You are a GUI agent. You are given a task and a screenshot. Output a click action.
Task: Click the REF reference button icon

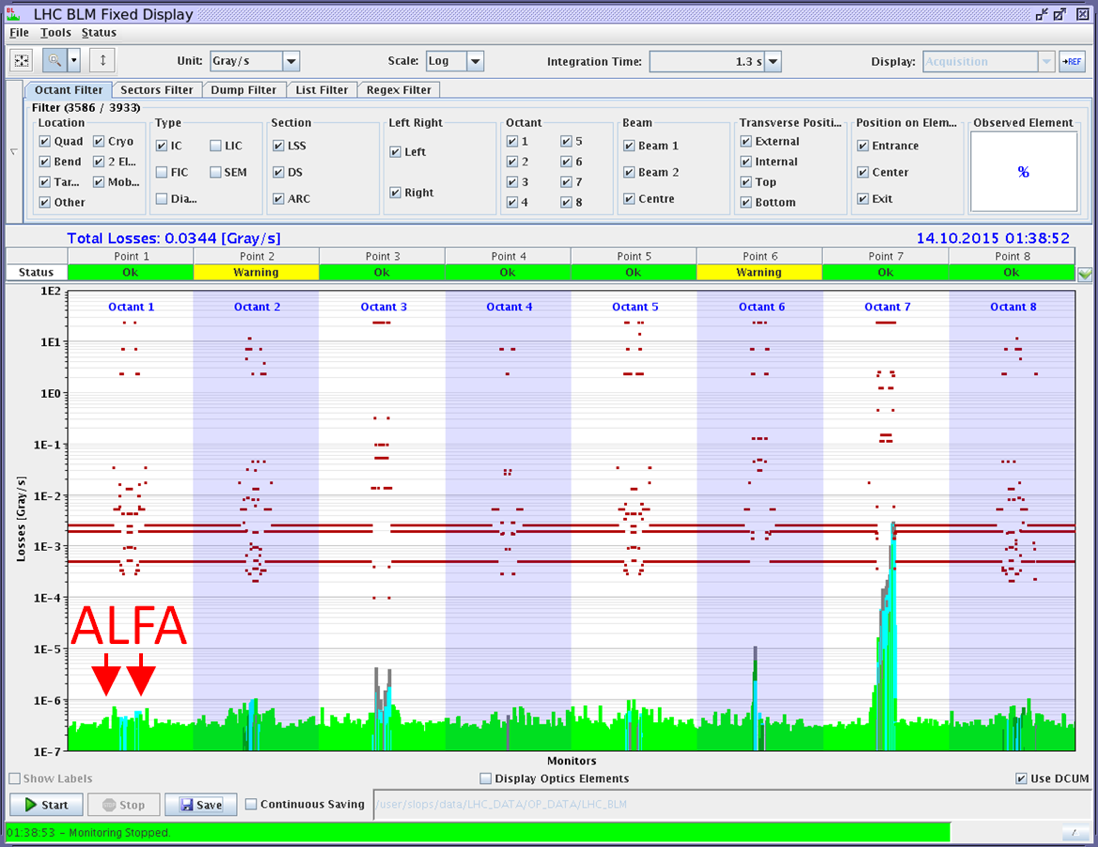(1072, 62)
